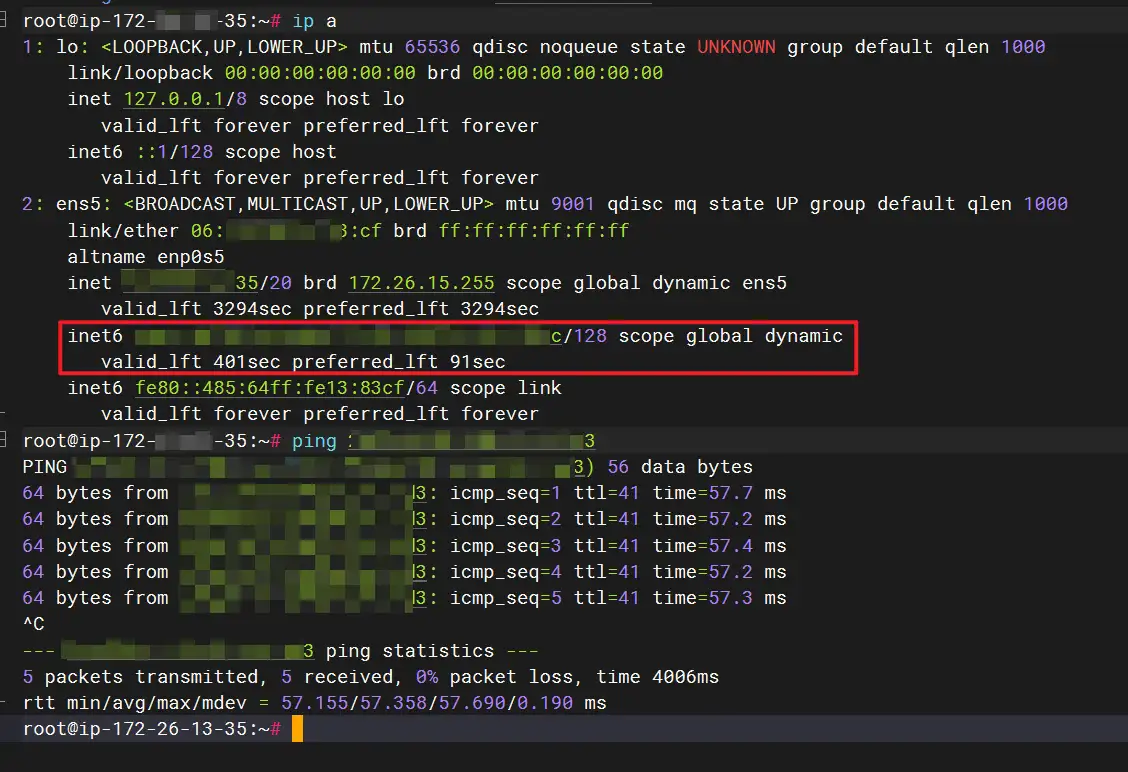Click the ^C interrupt line
Screen dimensions: 1128x772
[33, 623]
